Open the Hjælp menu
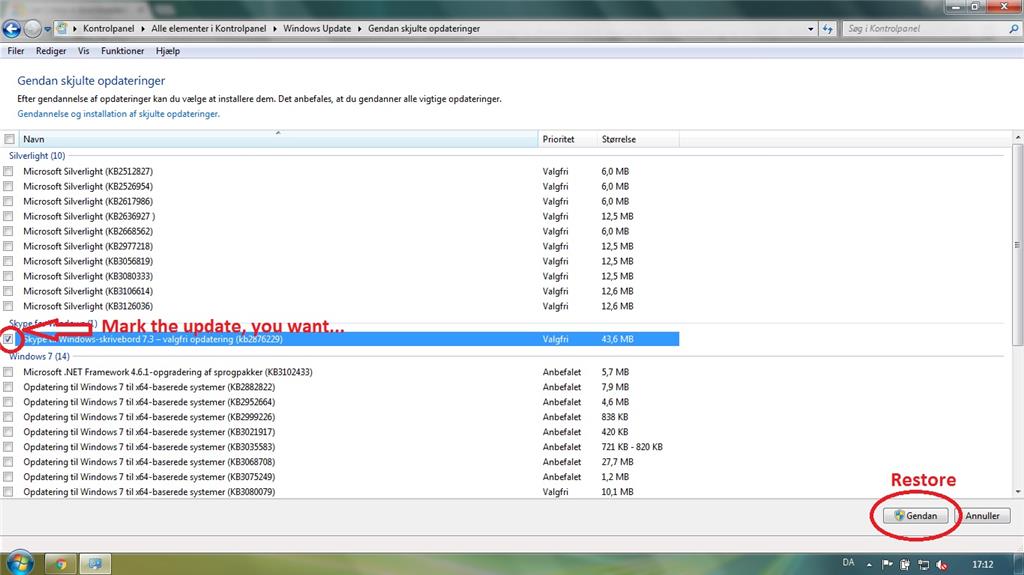Viewport: 1024px width, 575px height. pyautogui.click(x=168, y=51)
